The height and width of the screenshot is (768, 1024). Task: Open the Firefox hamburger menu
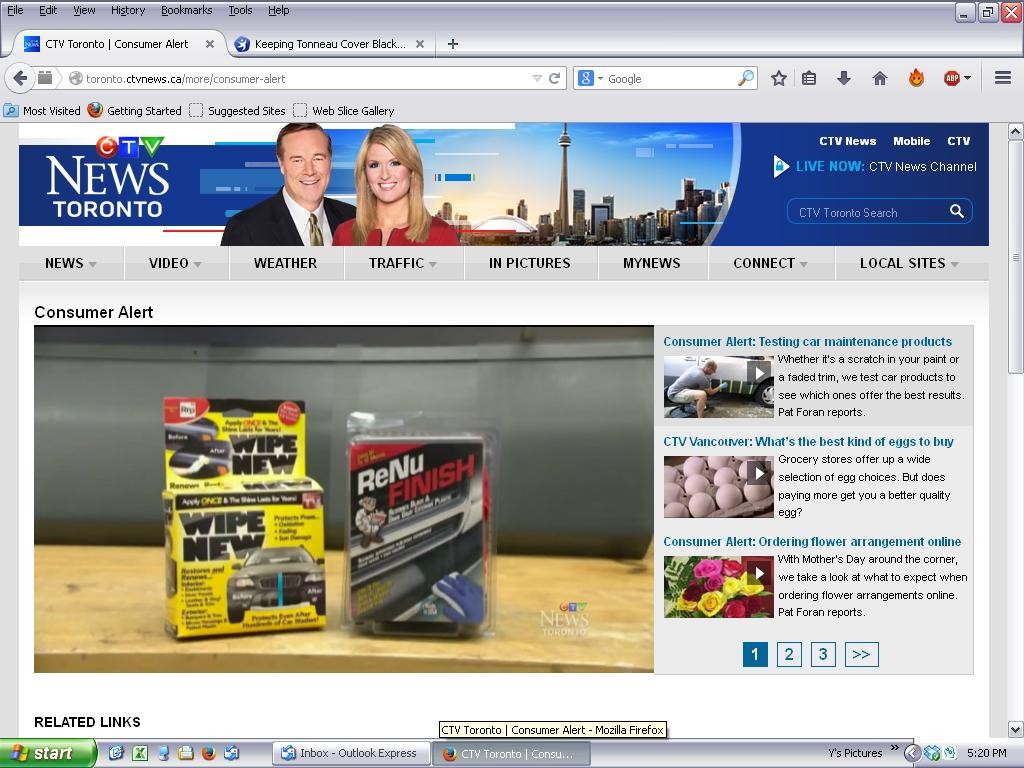click(1002, 78)
